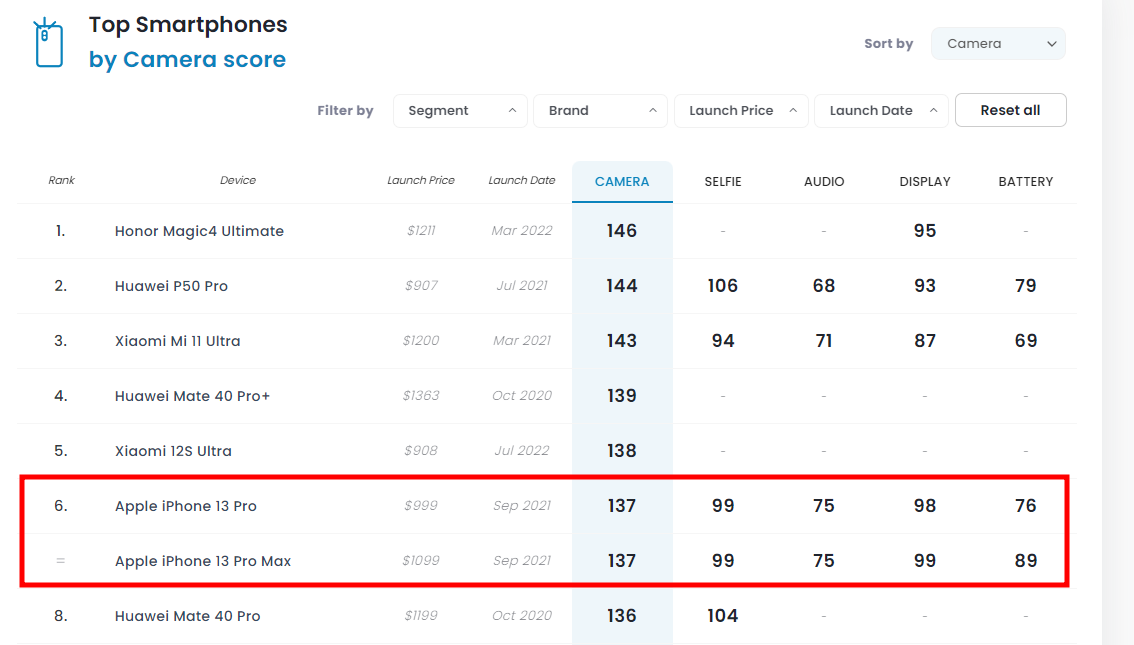Screen dimensions: 1134x645
Task: Click the $1211 launch price value
Action: click(421, 231)
